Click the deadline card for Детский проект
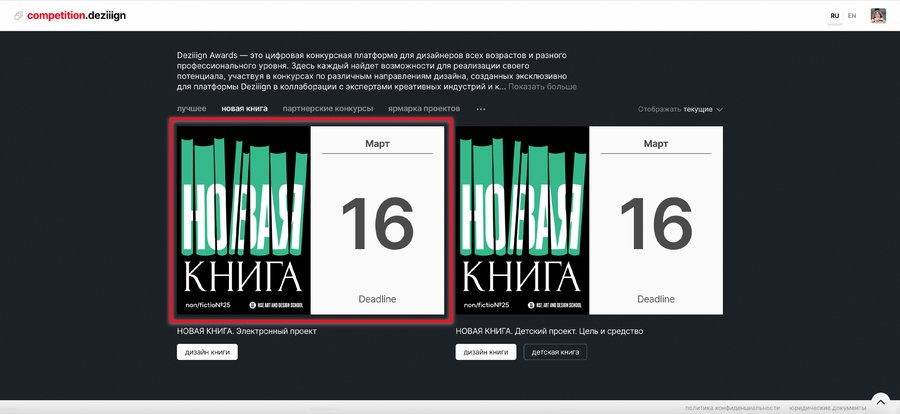The image size is (900, 414). (656, 220)
